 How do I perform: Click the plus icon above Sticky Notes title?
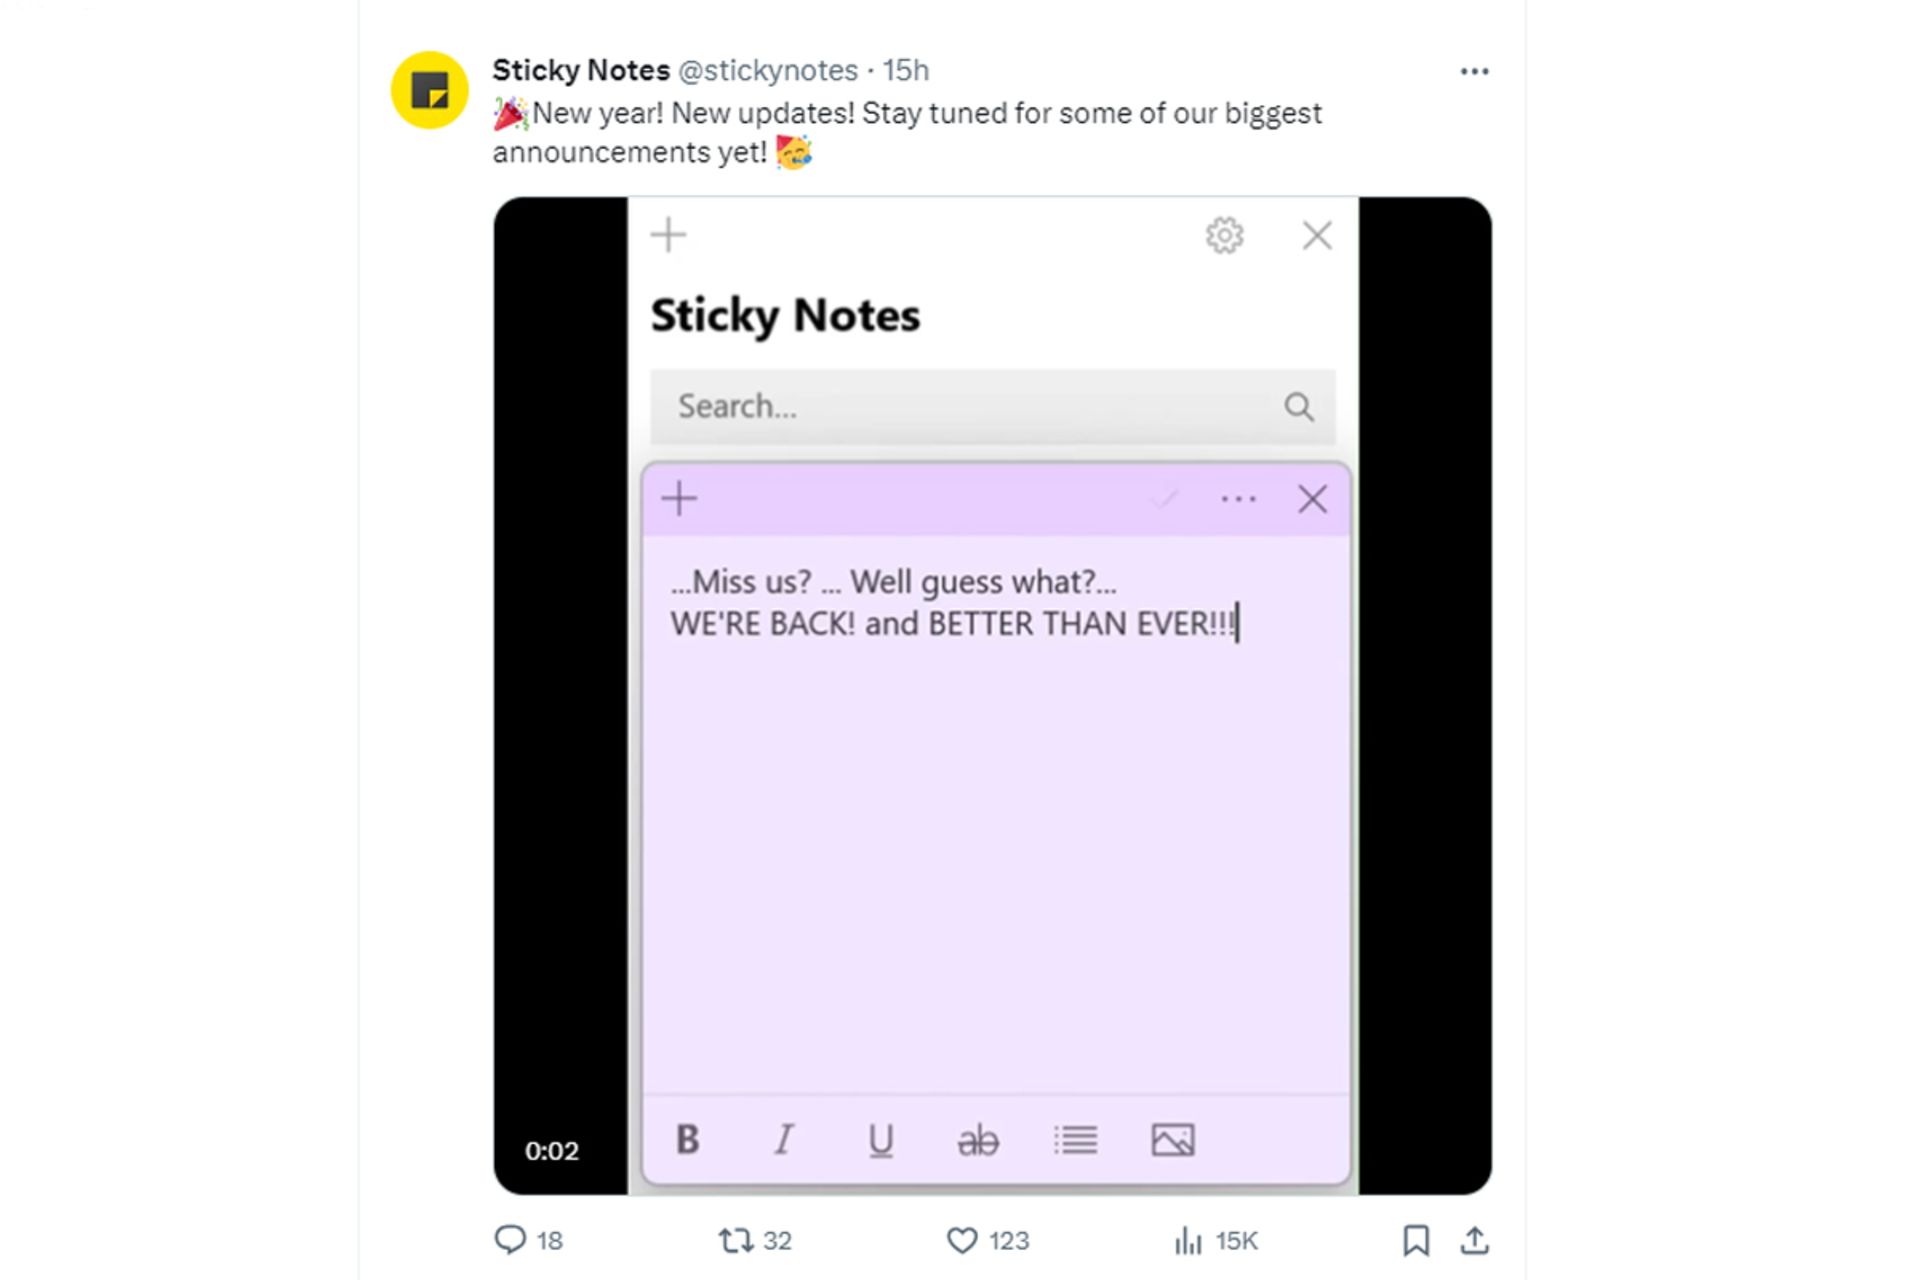[x=668, y=236]
